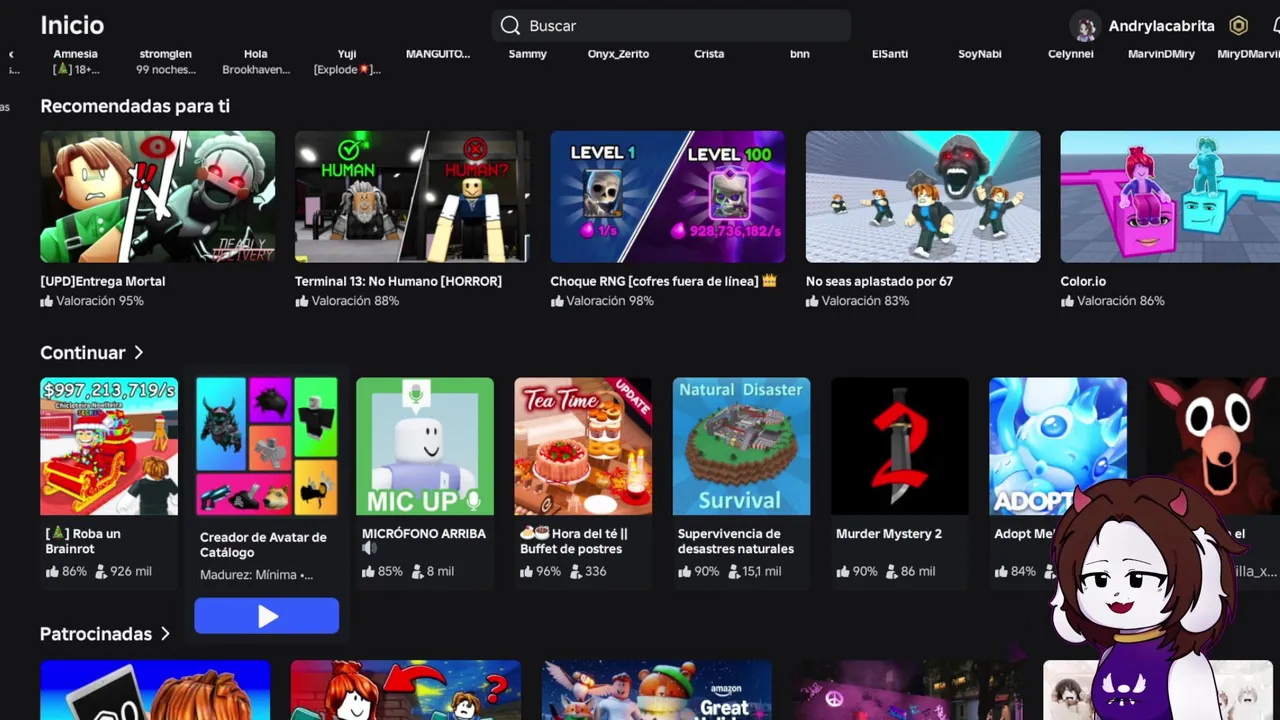Open Natural Disaster Survival game icon
This screenshot has height=720, width=1280.
click(741, 446)
